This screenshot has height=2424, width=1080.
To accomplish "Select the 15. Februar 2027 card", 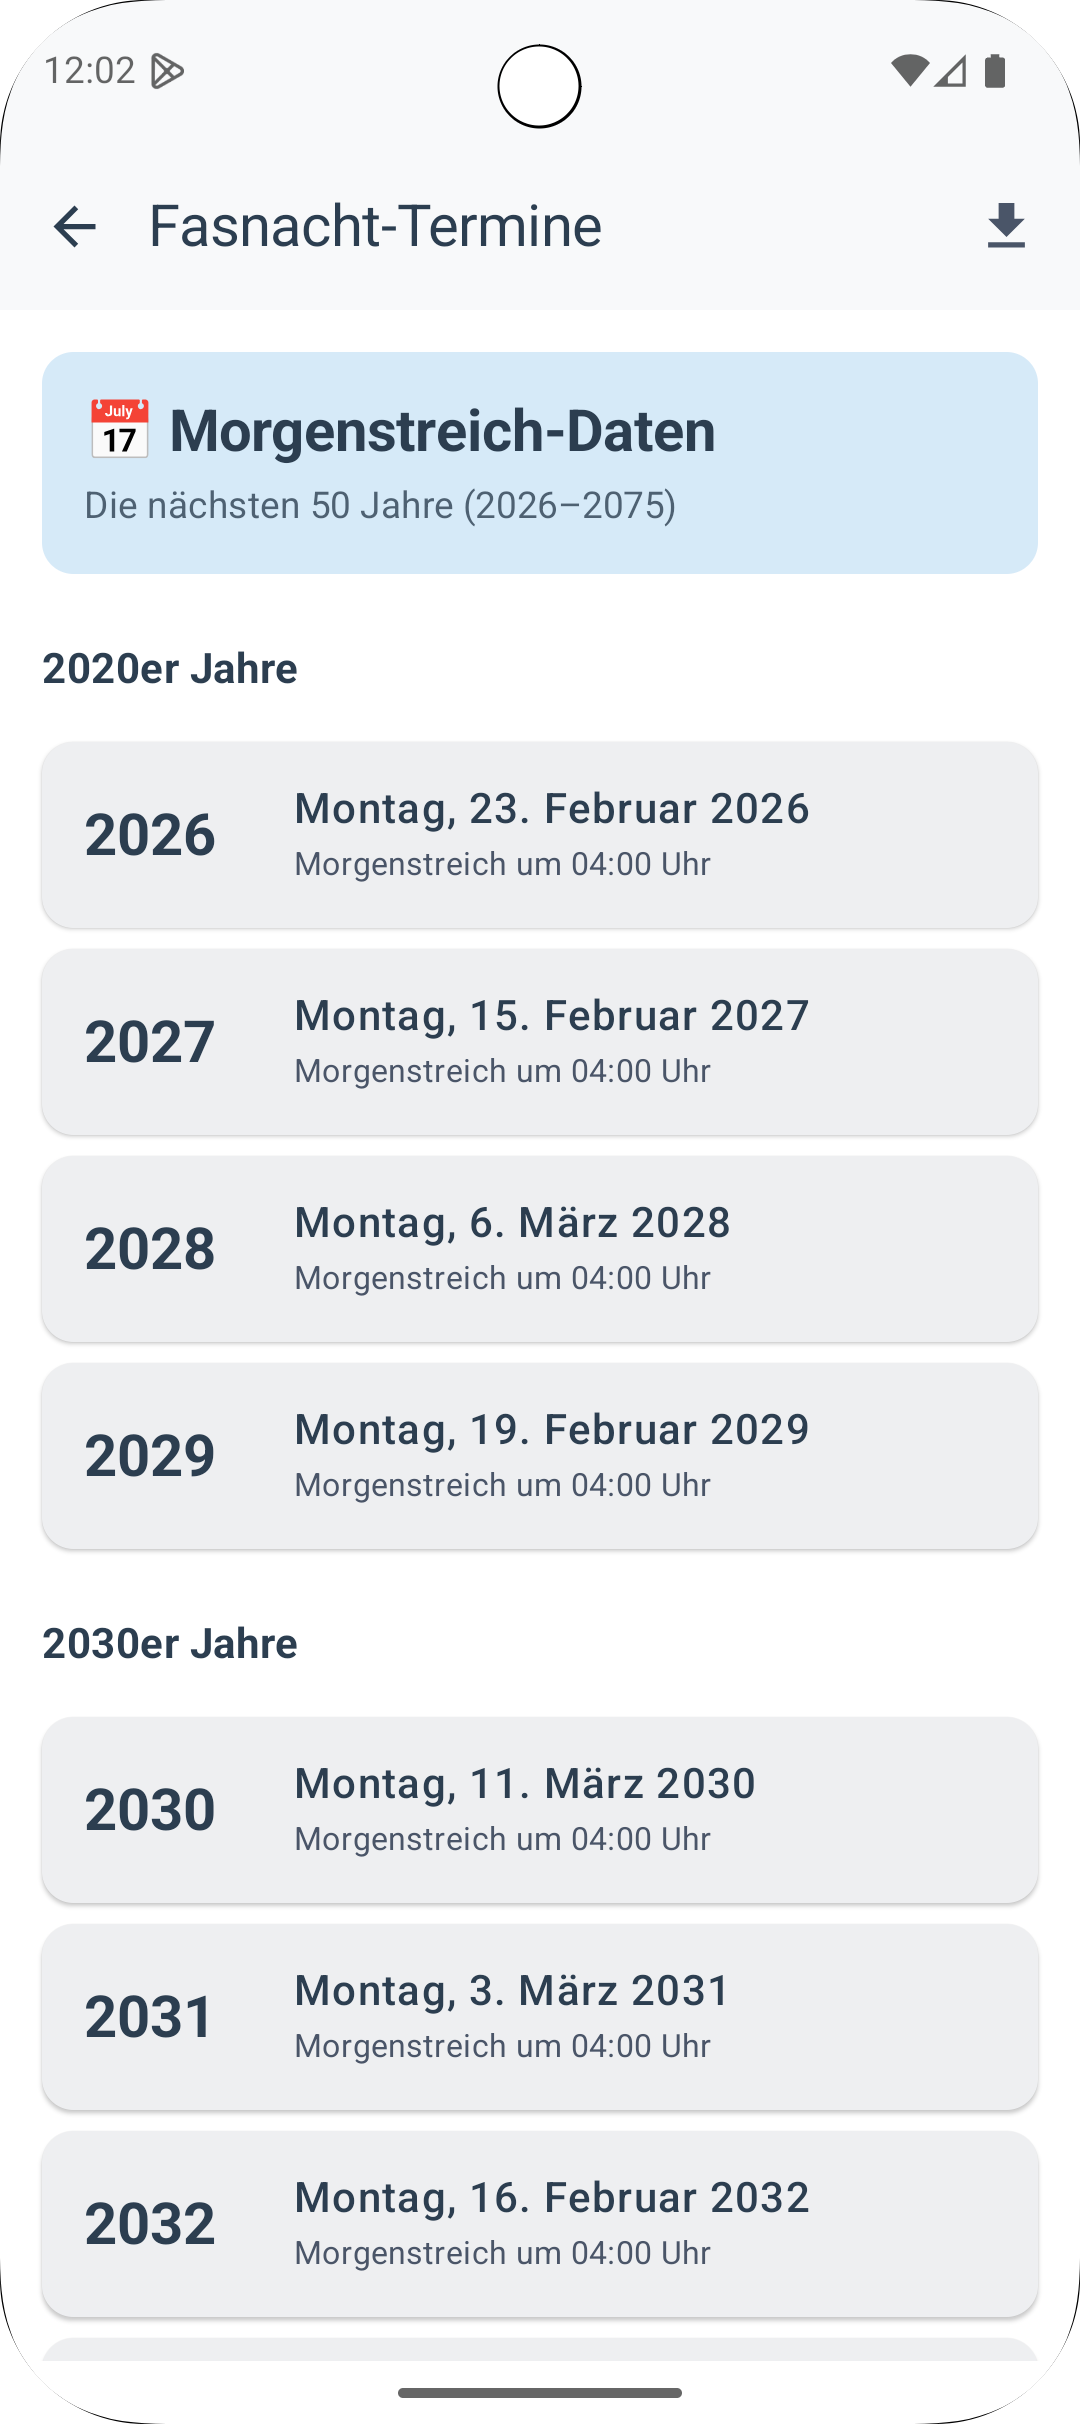I will click(540, 1041).
